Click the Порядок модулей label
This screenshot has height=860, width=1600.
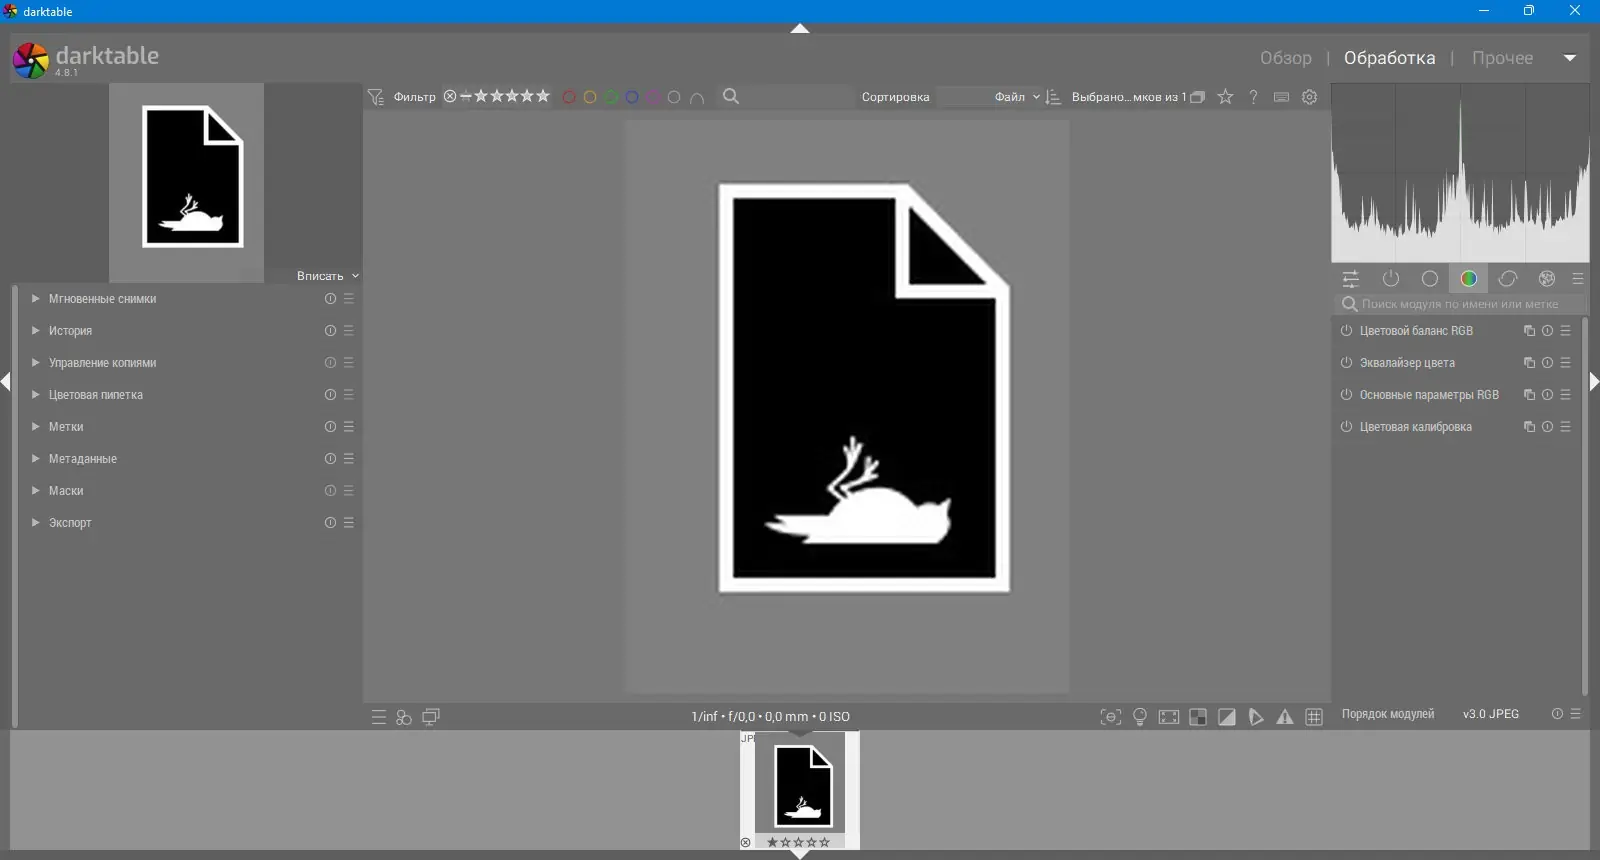click(1388, 714)
